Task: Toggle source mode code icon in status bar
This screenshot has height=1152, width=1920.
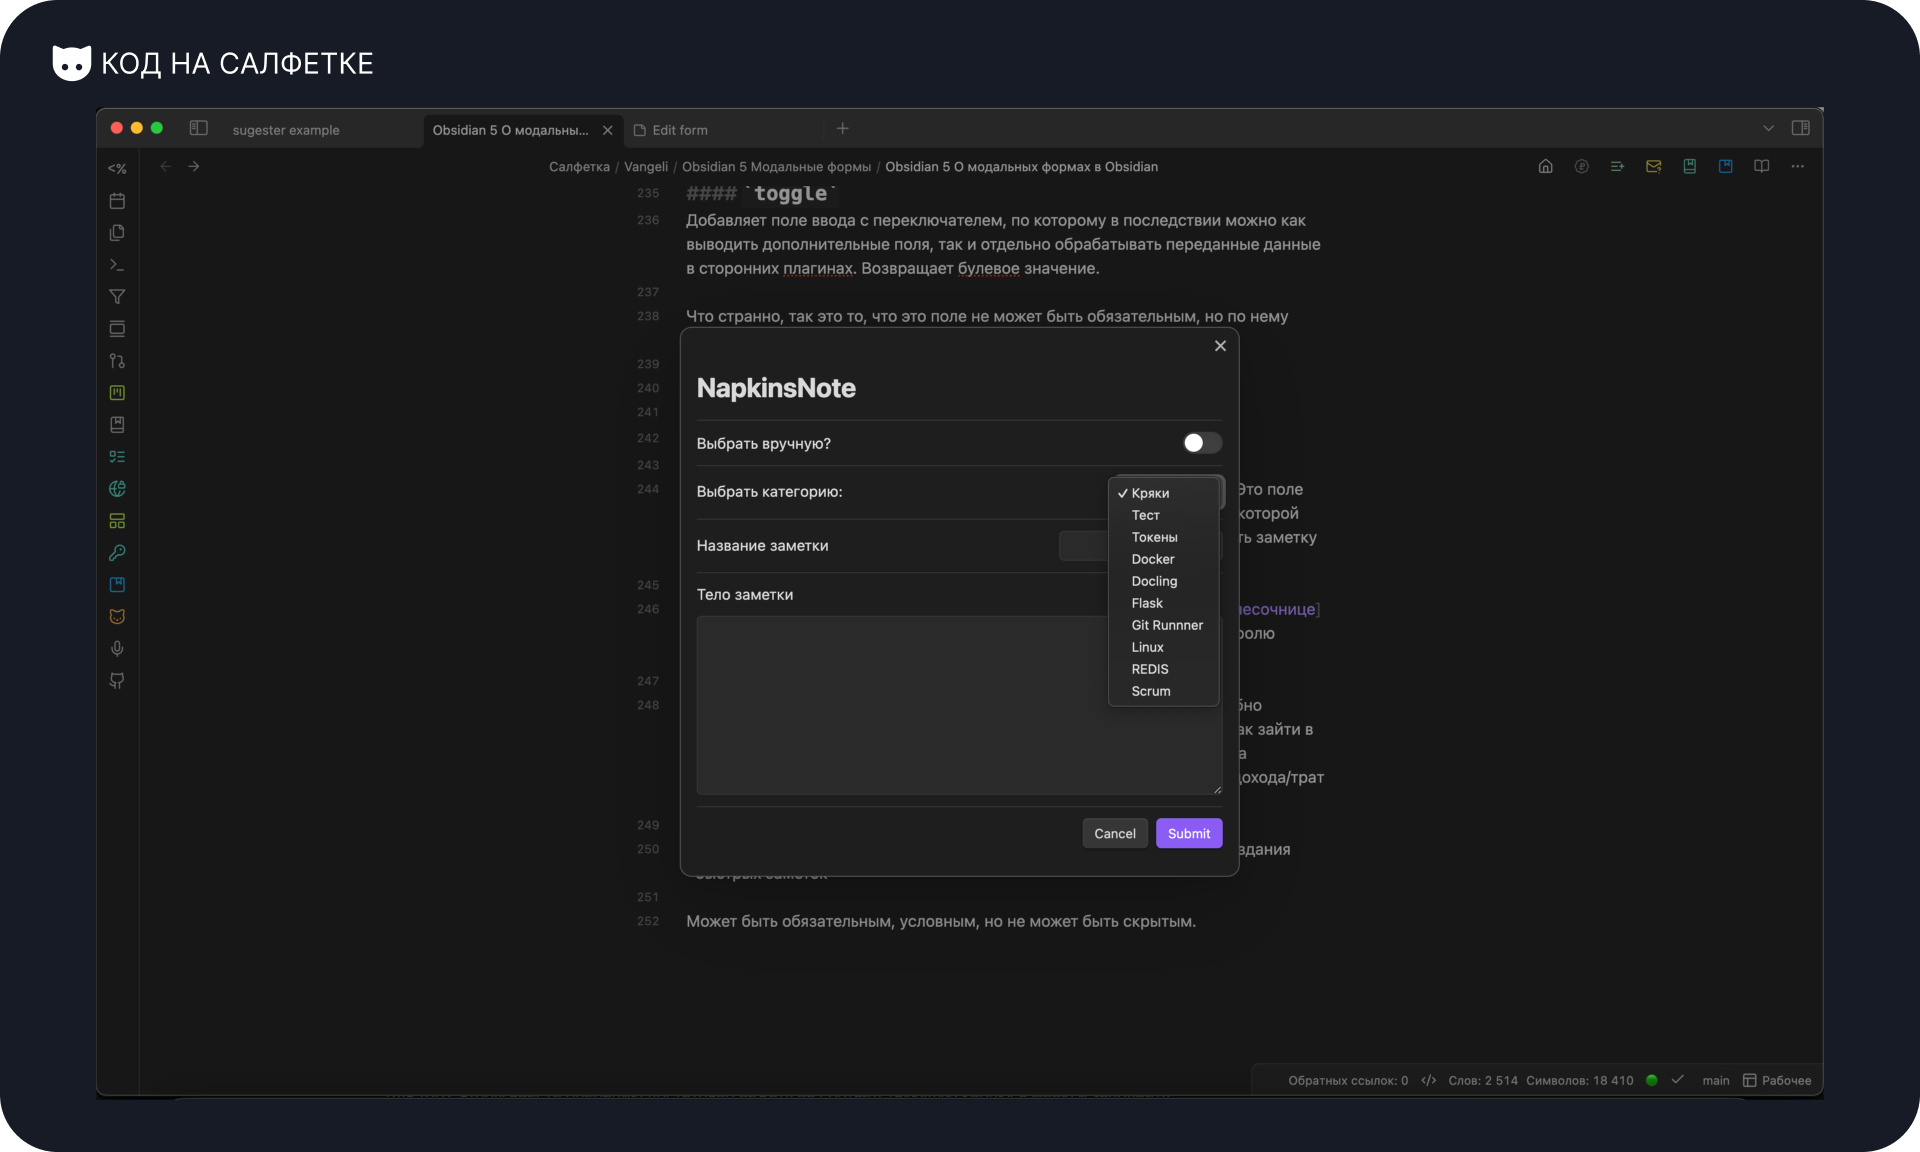Action: (x=1429, y=1080)
